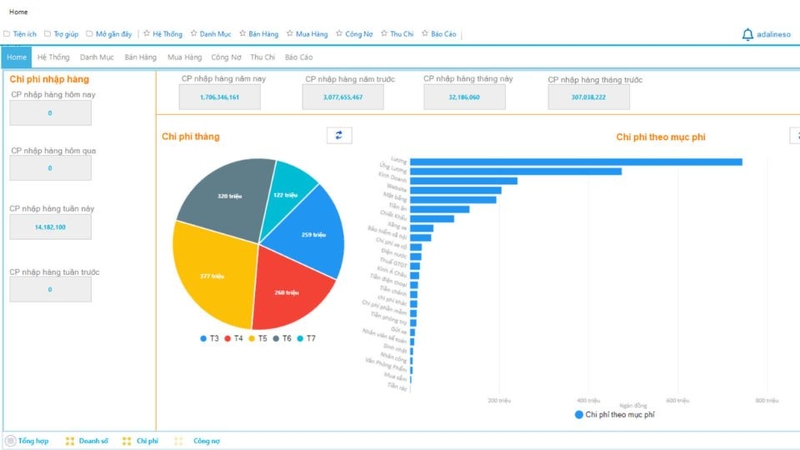The width and height of the screenshot is (800, 450).
Task: Click the notification bell icon
Action: (x=747, y=35)
